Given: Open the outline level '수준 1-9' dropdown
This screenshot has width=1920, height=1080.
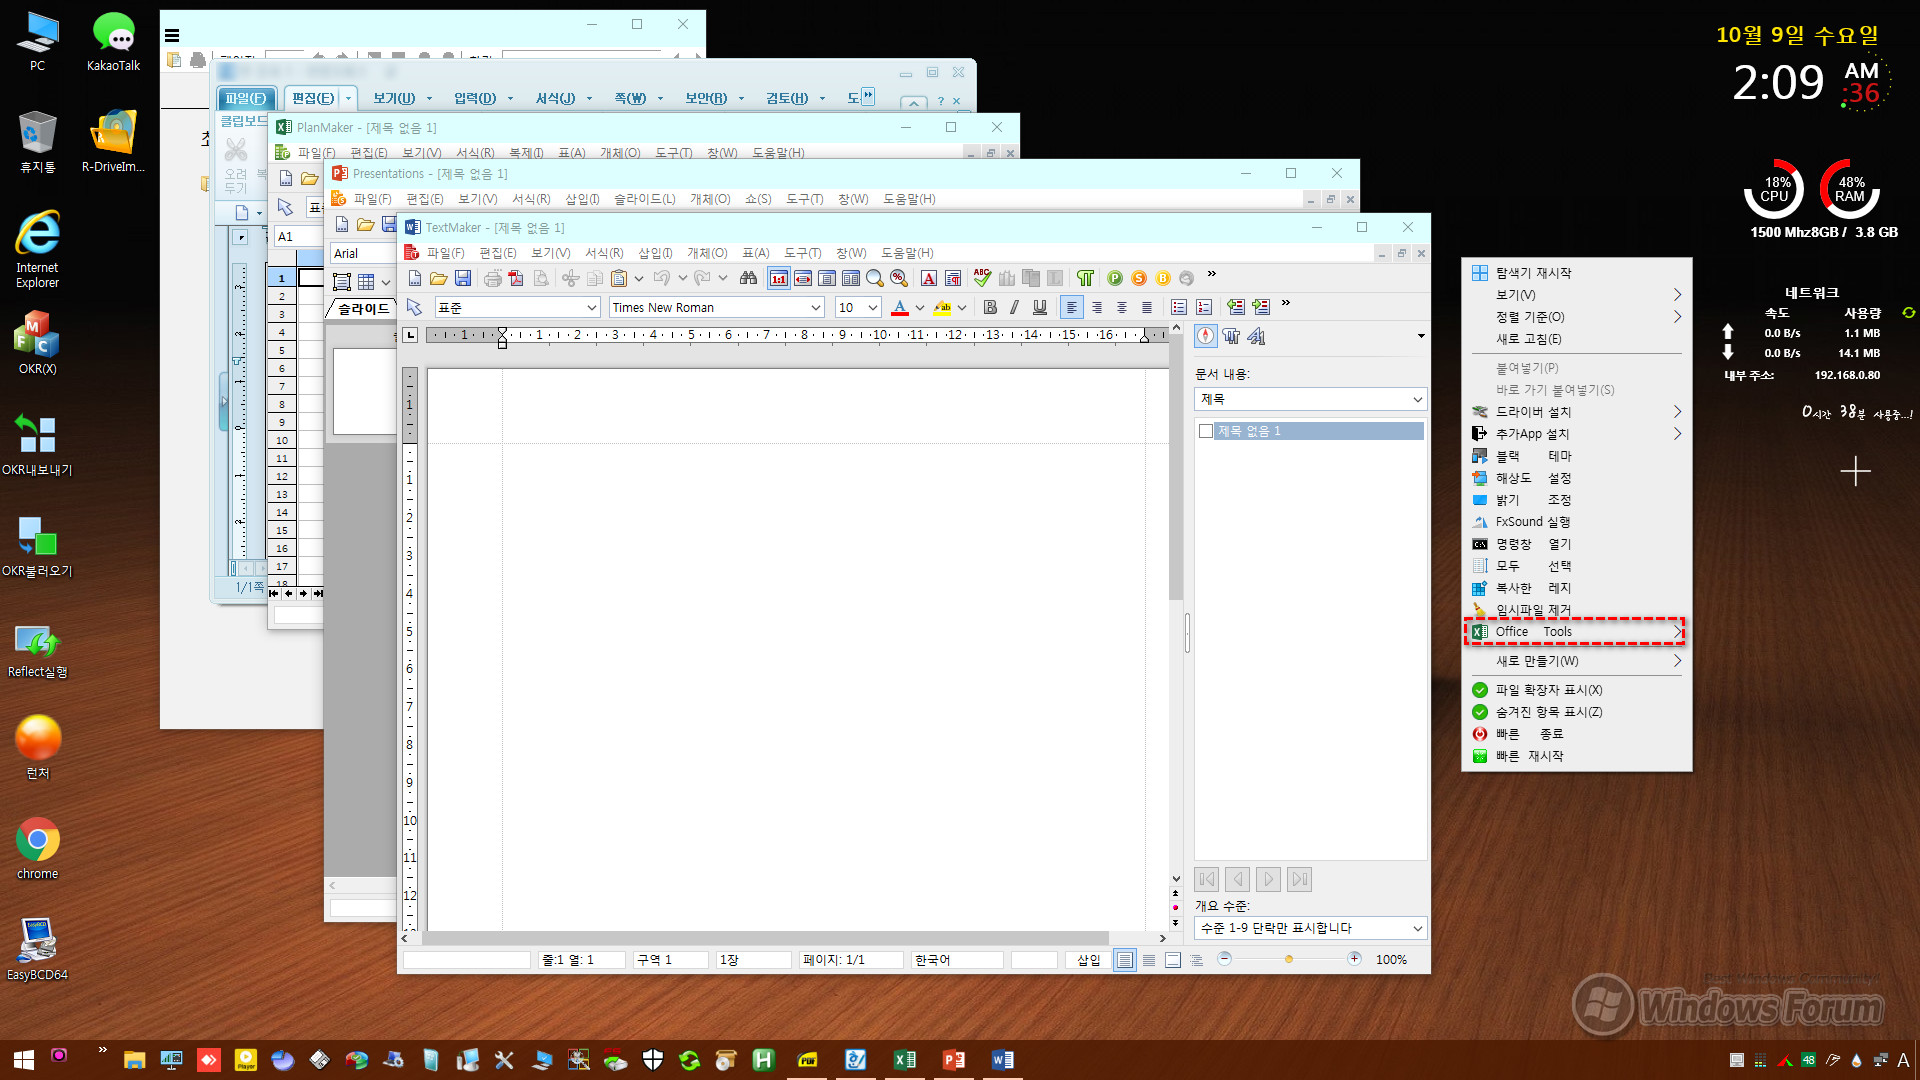Looking at the screenshot, I should tap(1311, 928).
